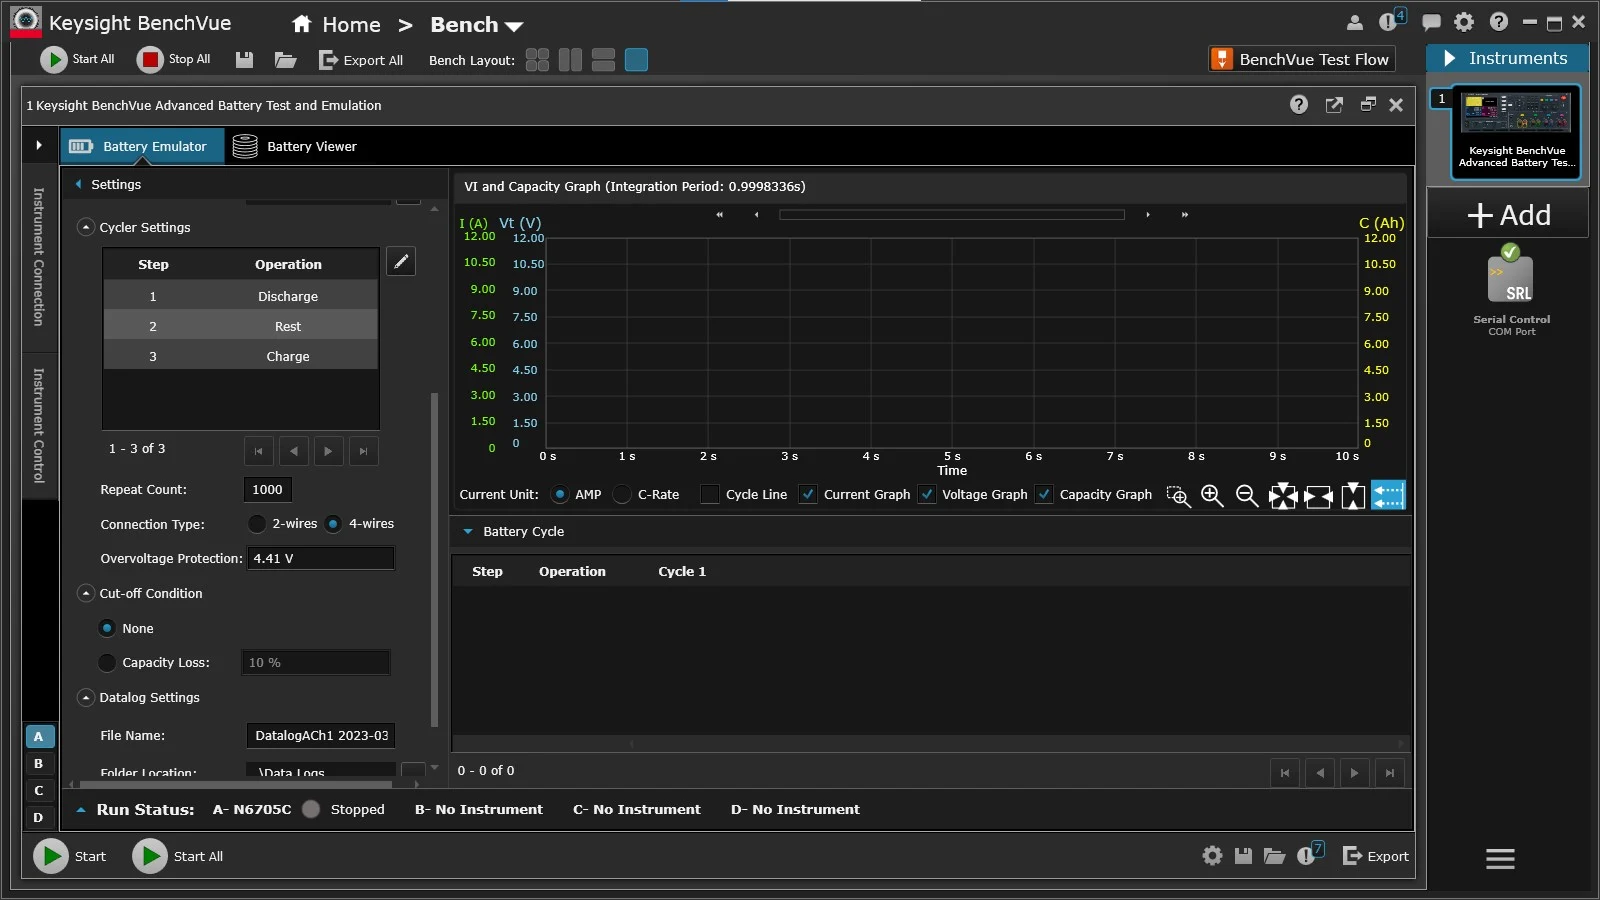Select channel B button

[39, 764]
